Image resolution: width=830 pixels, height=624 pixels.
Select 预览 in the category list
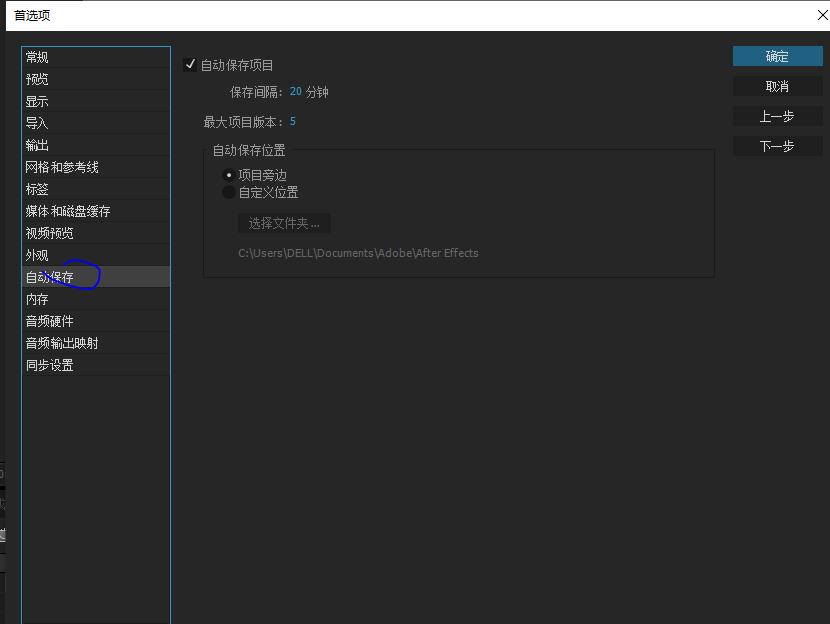(x=96, y=79)
